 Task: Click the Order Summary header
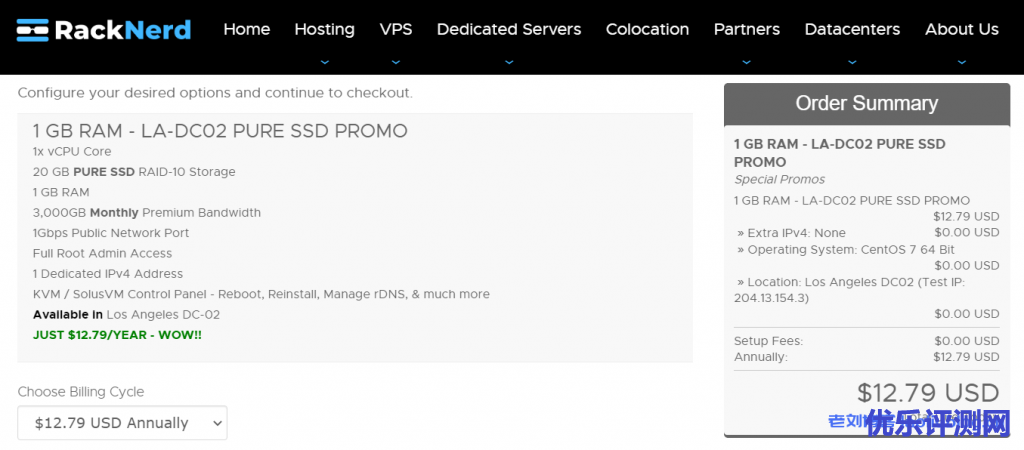pyautogui.click(x=866, y=103)
